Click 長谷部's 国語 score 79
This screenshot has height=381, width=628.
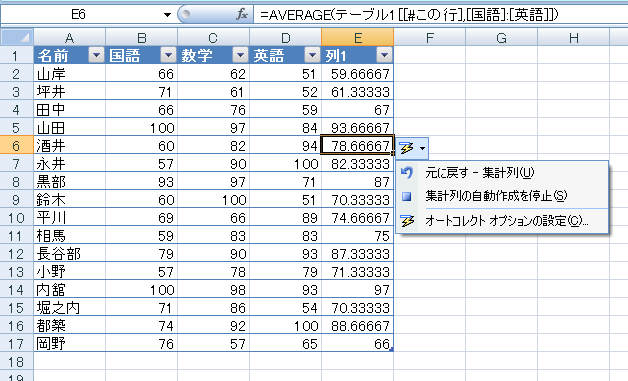142,254
